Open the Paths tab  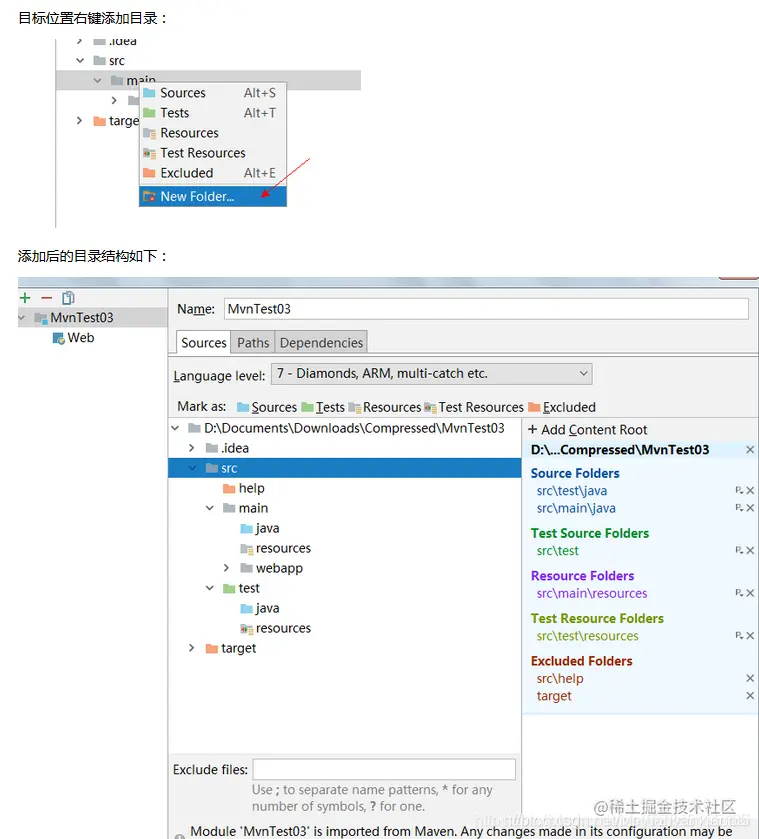coord(253,342)
